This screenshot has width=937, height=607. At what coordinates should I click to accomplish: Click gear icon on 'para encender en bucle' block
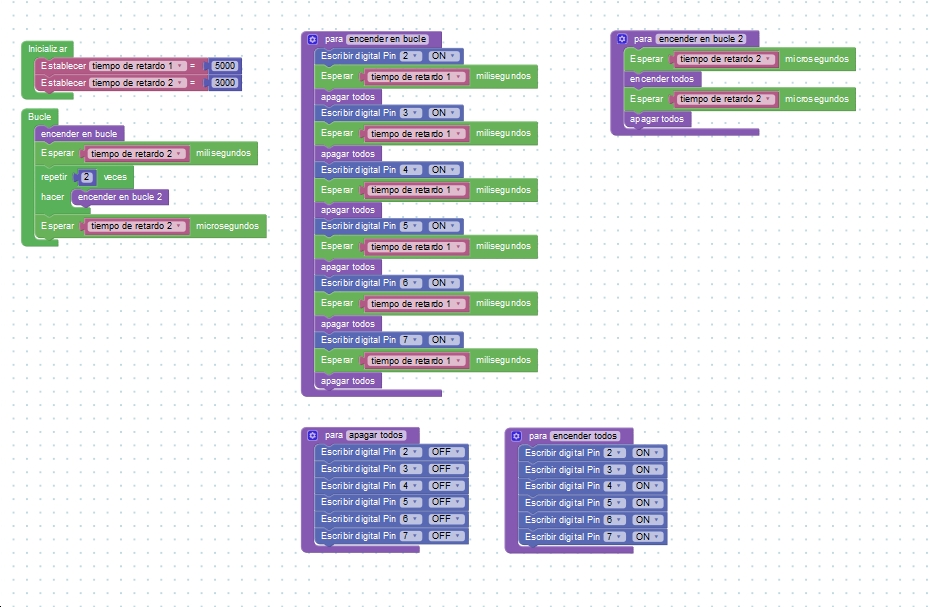pos(312,39)
